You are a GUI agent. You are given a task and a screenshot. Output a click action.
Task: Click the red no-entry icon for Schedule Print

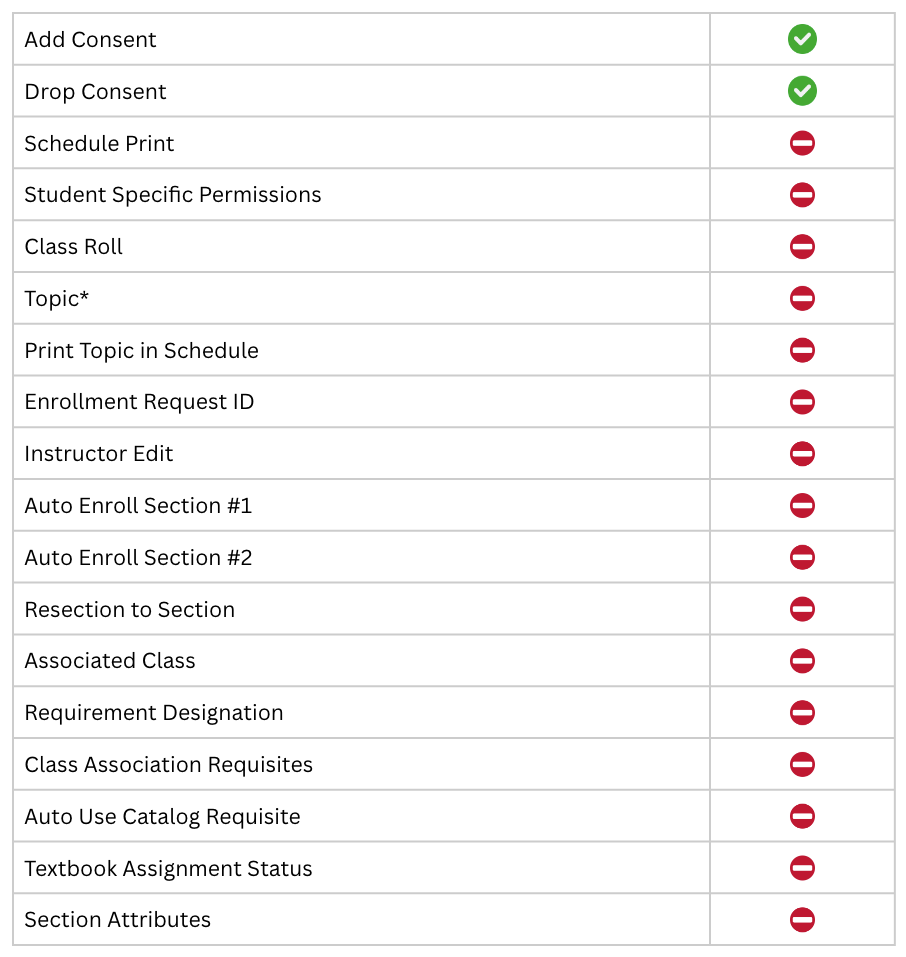click(x=802, y=143)
